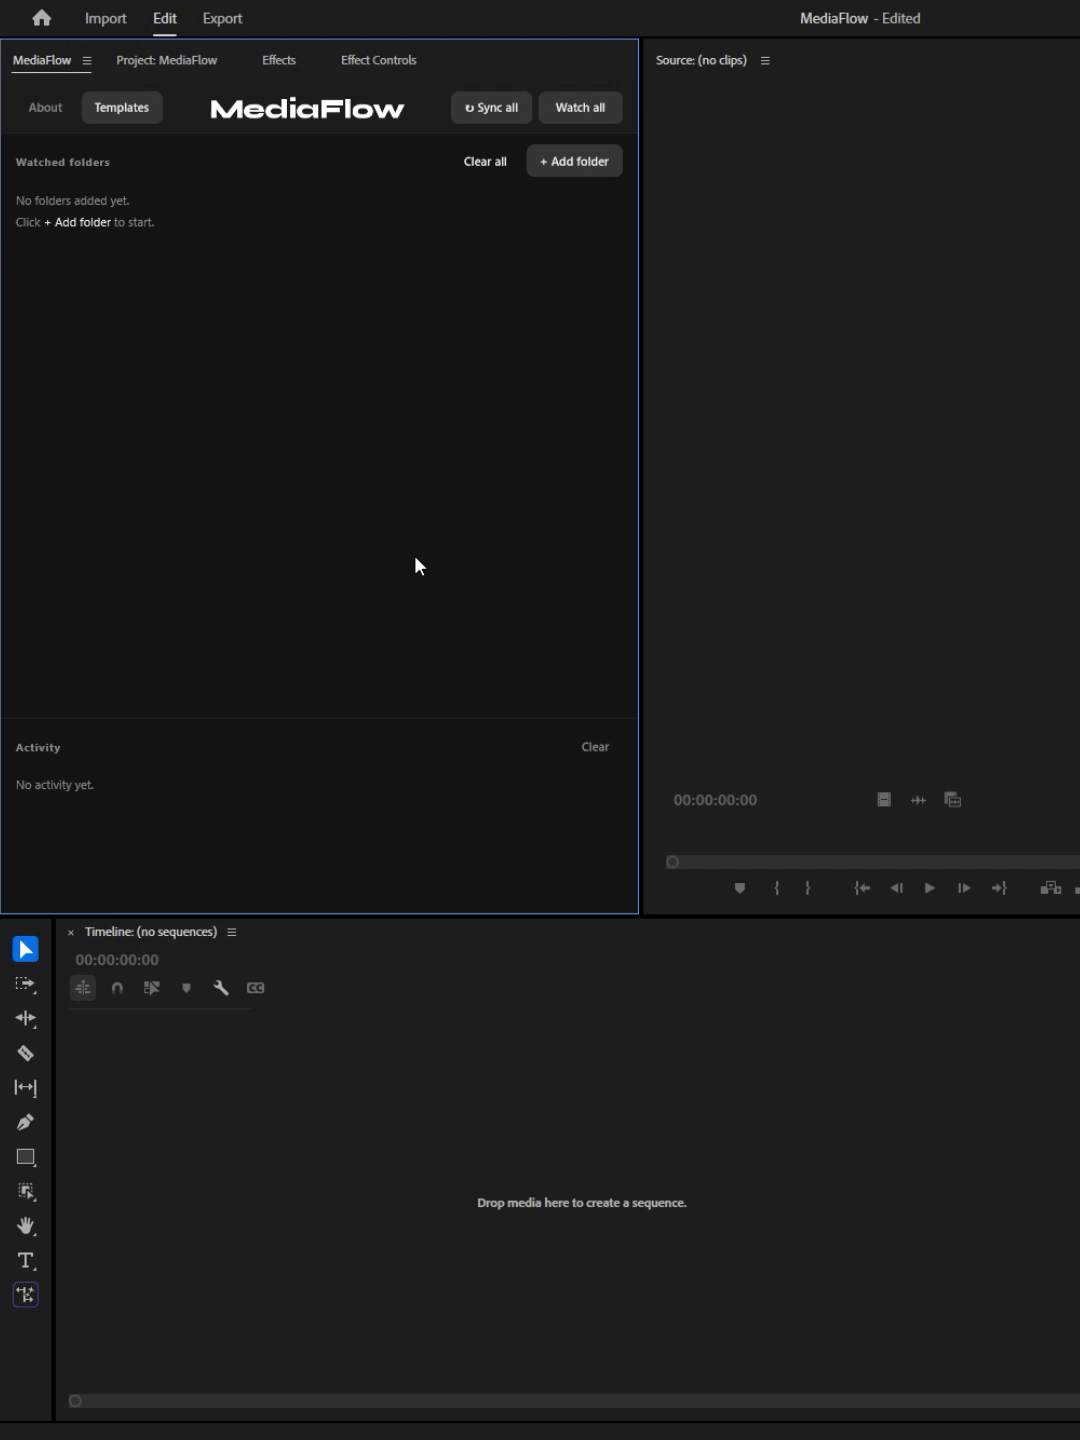
Task: Select the Razor tool
Action: [25, 1053]
